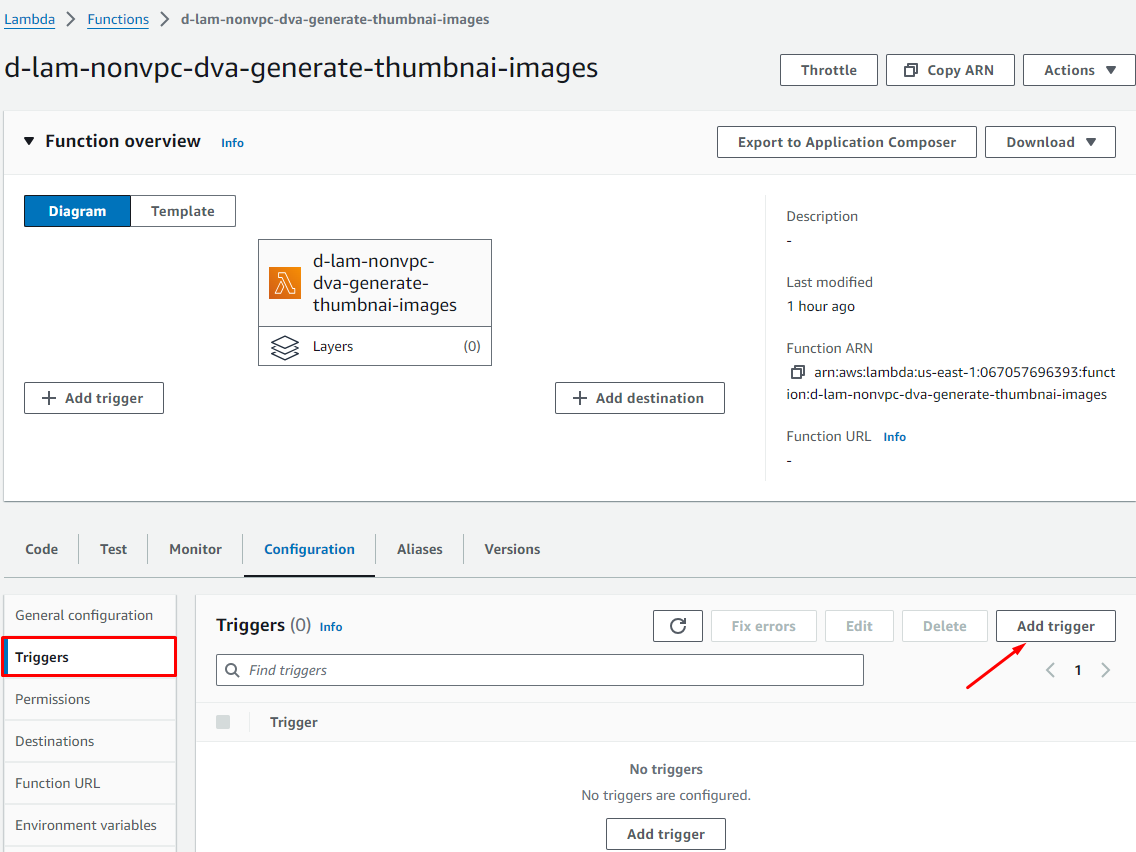1136x852 pixels.
Task: Click the copy icon beside Function ARN
Action: 797,372
